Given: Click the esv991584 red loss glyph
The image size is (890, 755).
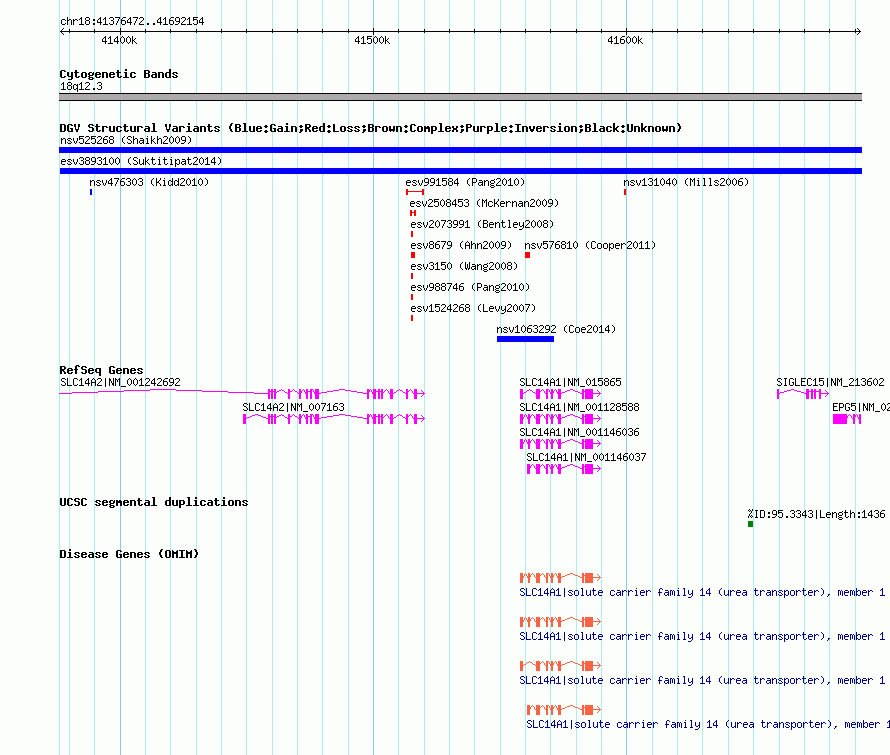Looking at the screenshot, I should 415,192.
